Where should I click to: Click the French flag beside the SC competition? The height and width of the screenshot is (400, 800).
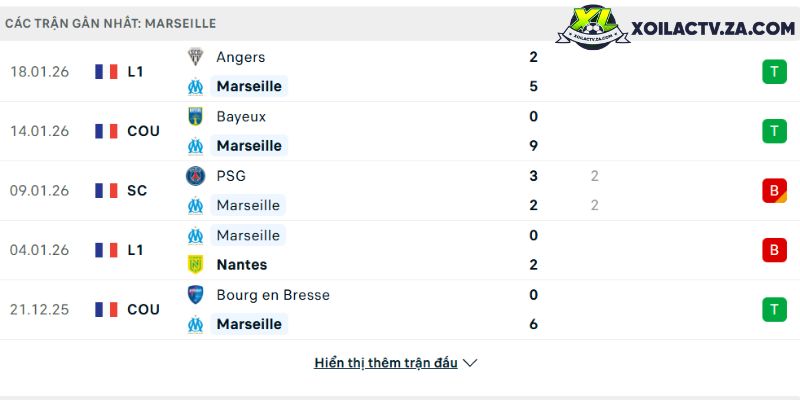106,190
